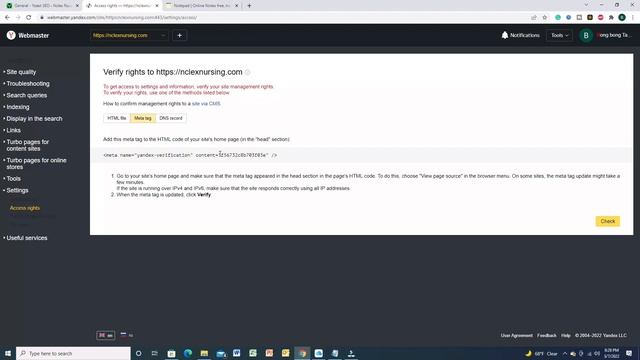Click the Type here to search box

click(x=73, y=353)
